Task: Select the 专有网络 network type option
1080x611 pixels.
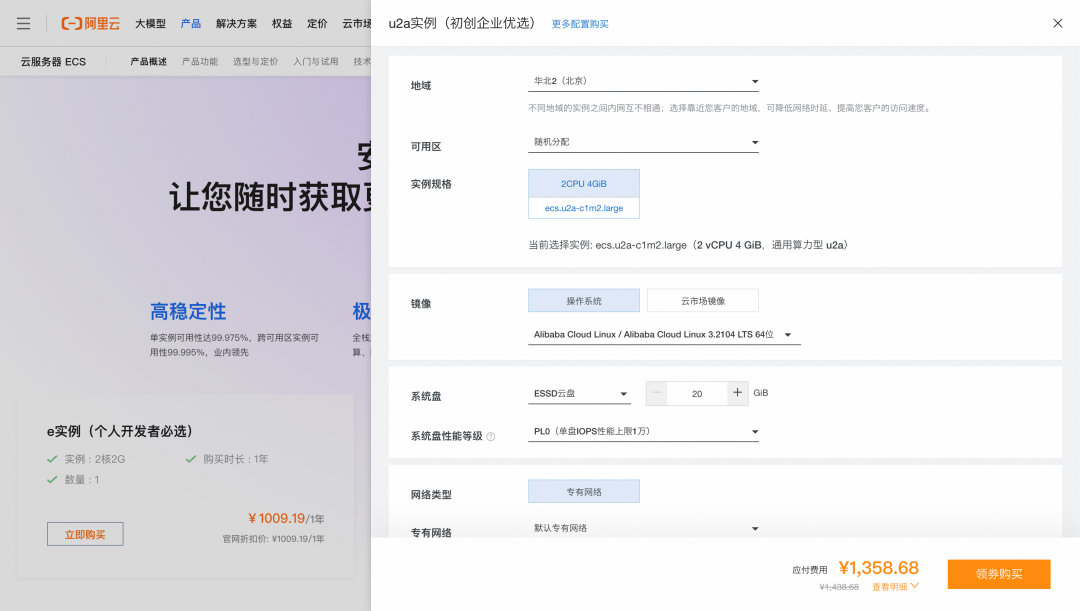Action: point(584,492)
